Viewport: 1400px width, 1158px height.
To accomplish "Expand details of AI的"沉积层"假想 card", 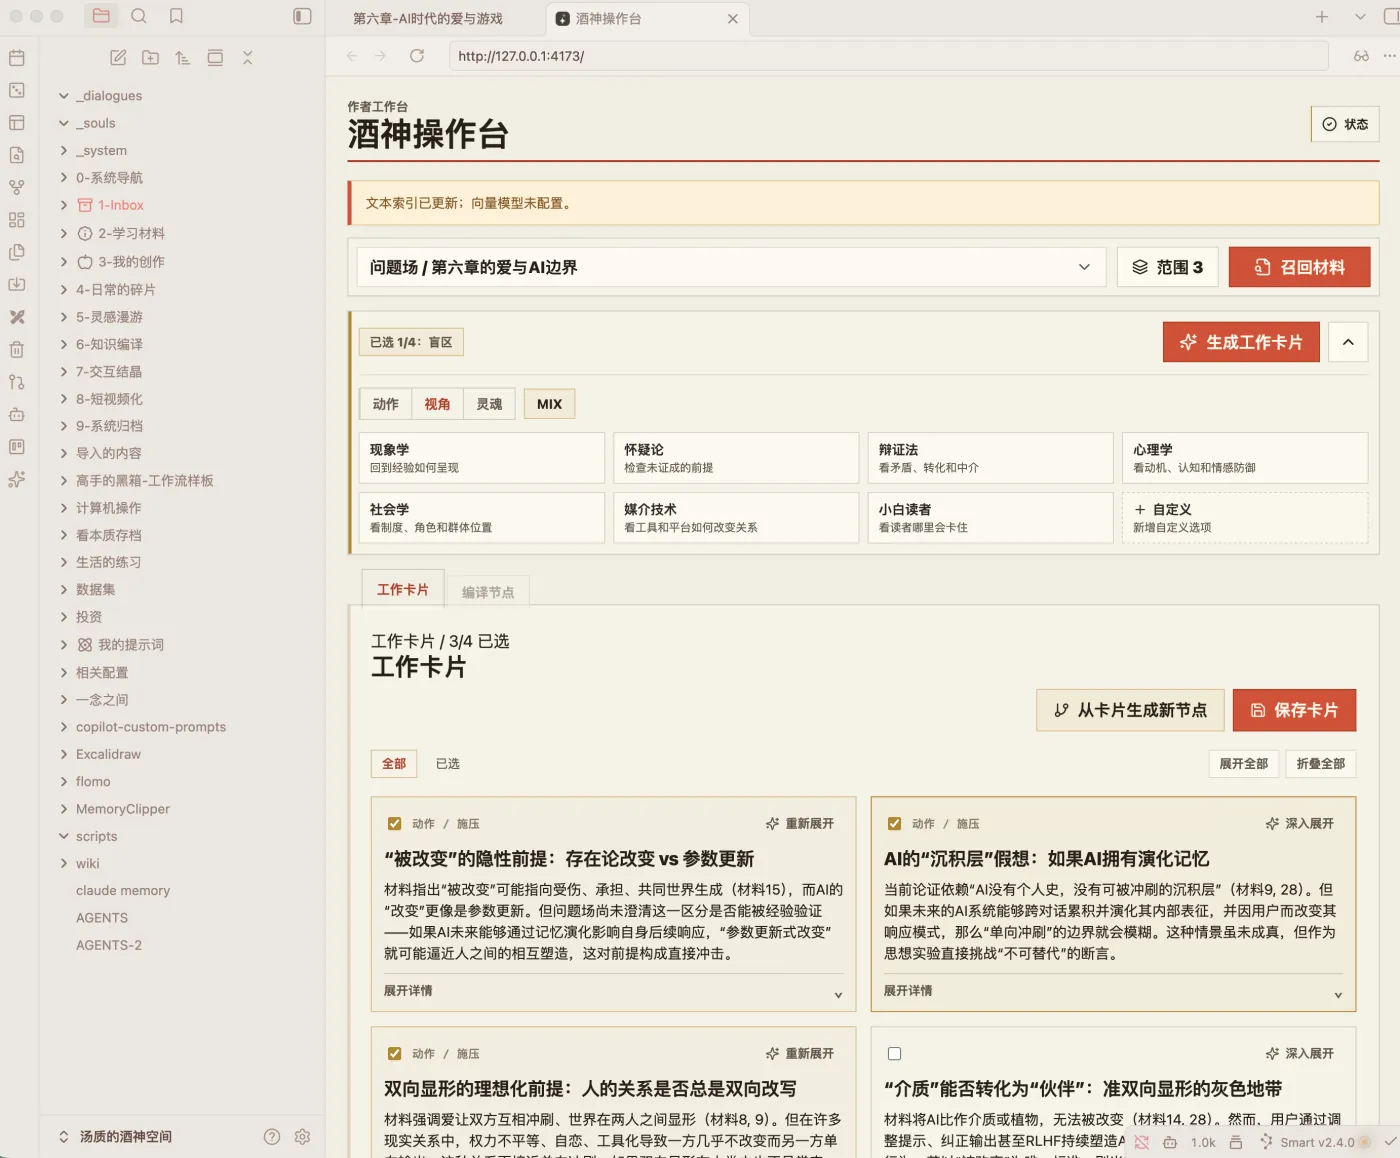I will coord(1113,991).
